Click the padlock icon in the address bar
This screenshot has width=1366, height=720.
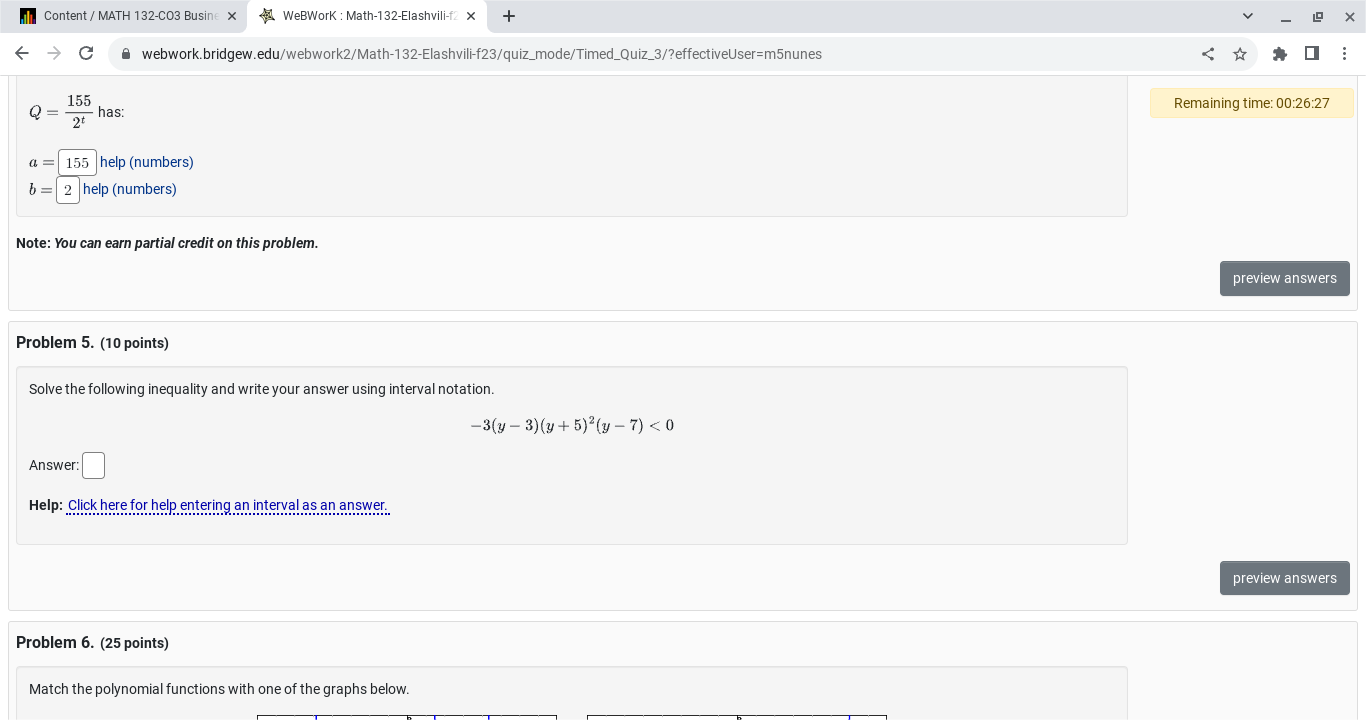126,54
